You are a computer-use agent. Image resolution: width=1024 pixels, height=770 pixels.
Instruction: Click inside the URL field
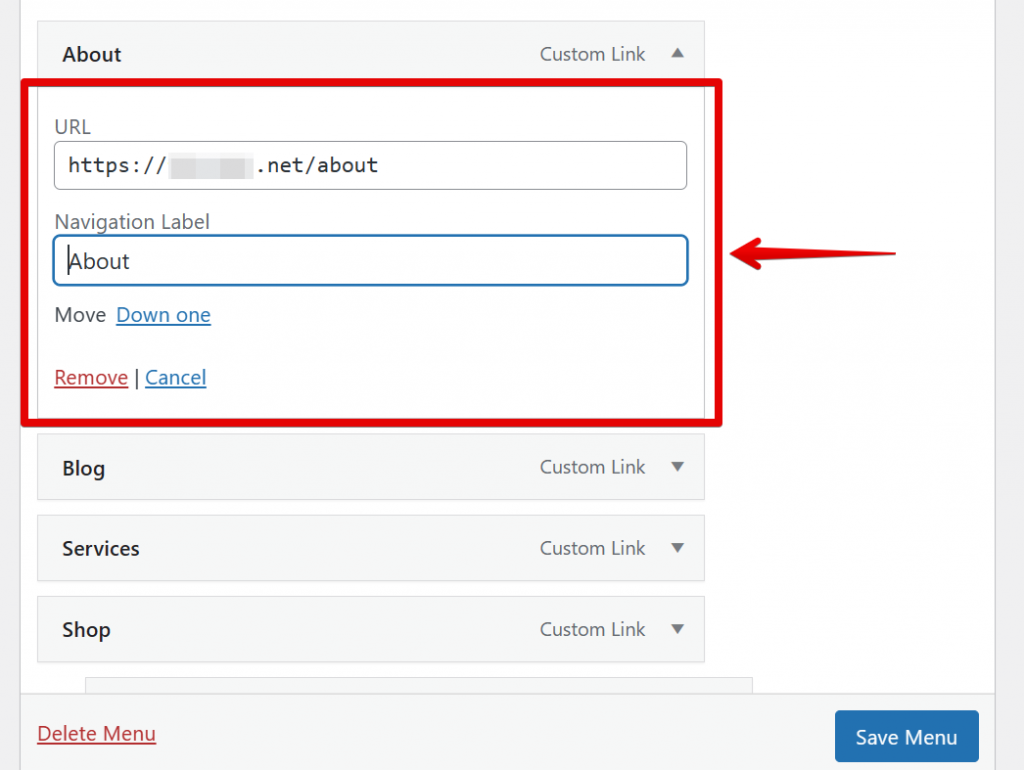(370, 165)
